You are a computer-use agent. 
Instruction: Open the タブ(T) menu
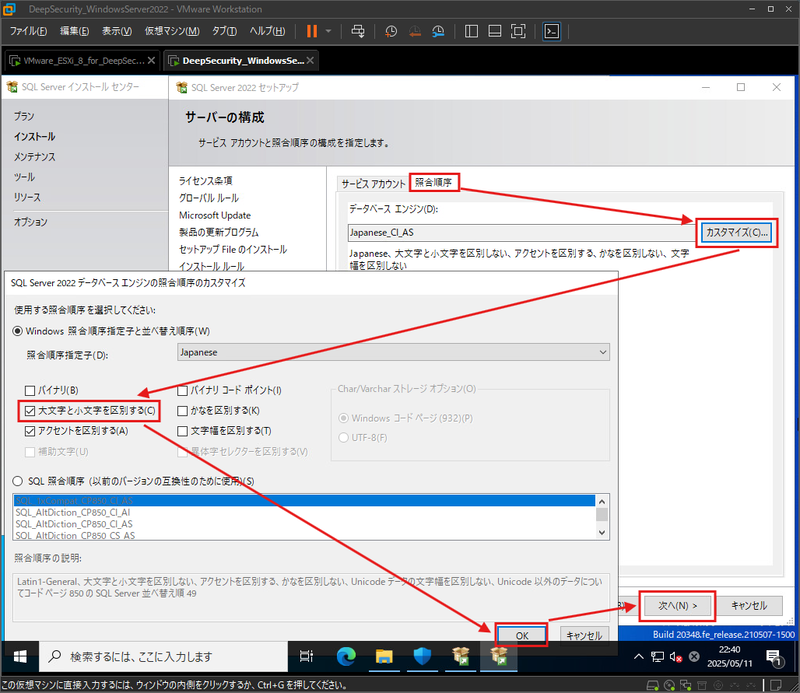[x=224, y=31]
